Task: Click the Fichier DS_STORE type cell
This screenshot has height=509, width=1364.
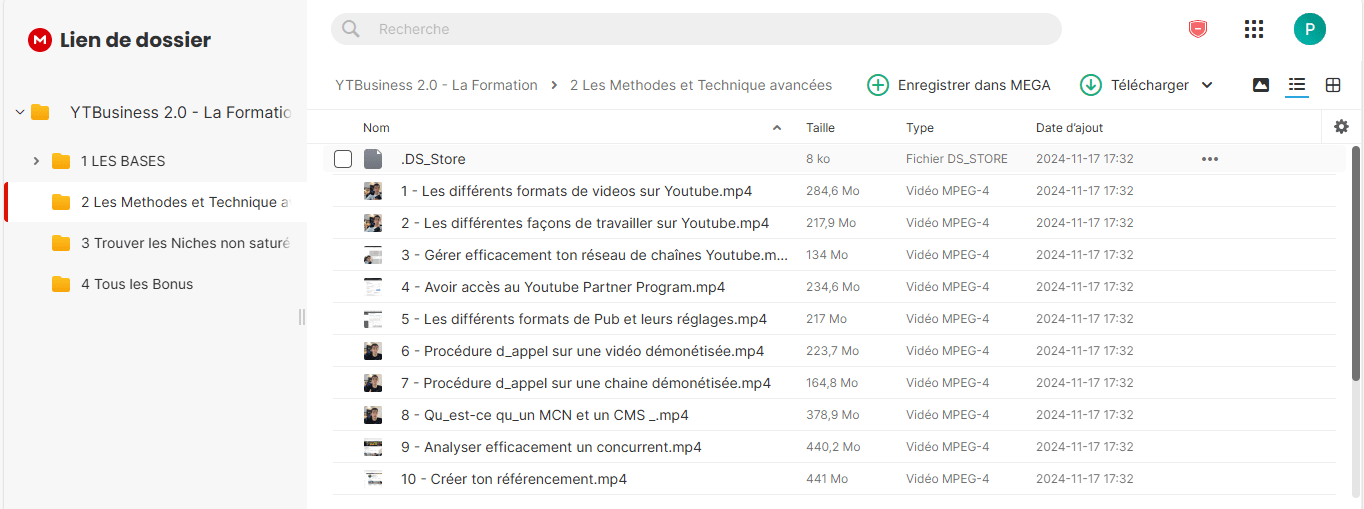Action: 957,159
